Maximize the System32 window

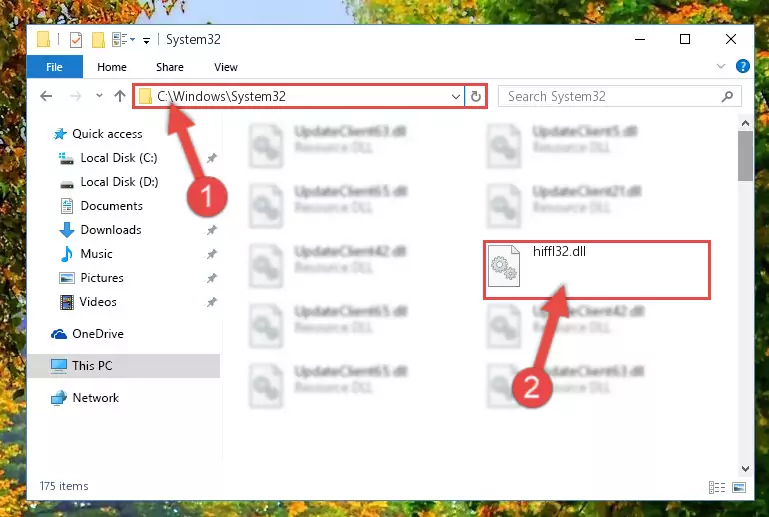click(x=685, y=39)
